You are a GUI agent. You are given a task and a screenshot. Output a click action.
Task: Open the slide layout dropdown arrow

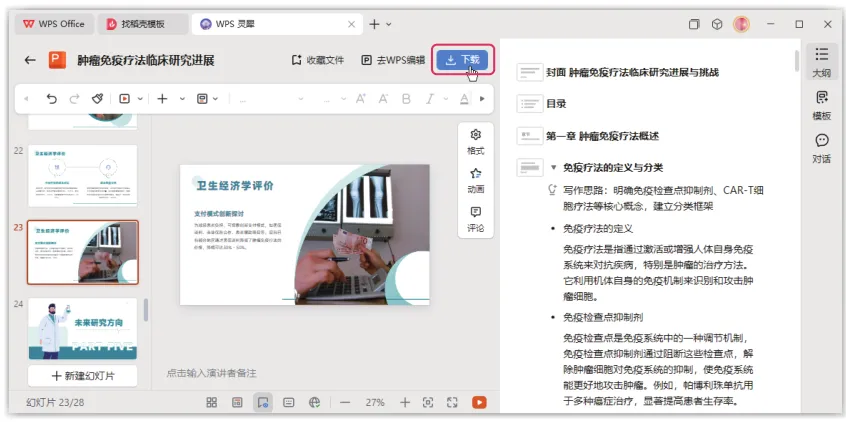click(215, 99)
